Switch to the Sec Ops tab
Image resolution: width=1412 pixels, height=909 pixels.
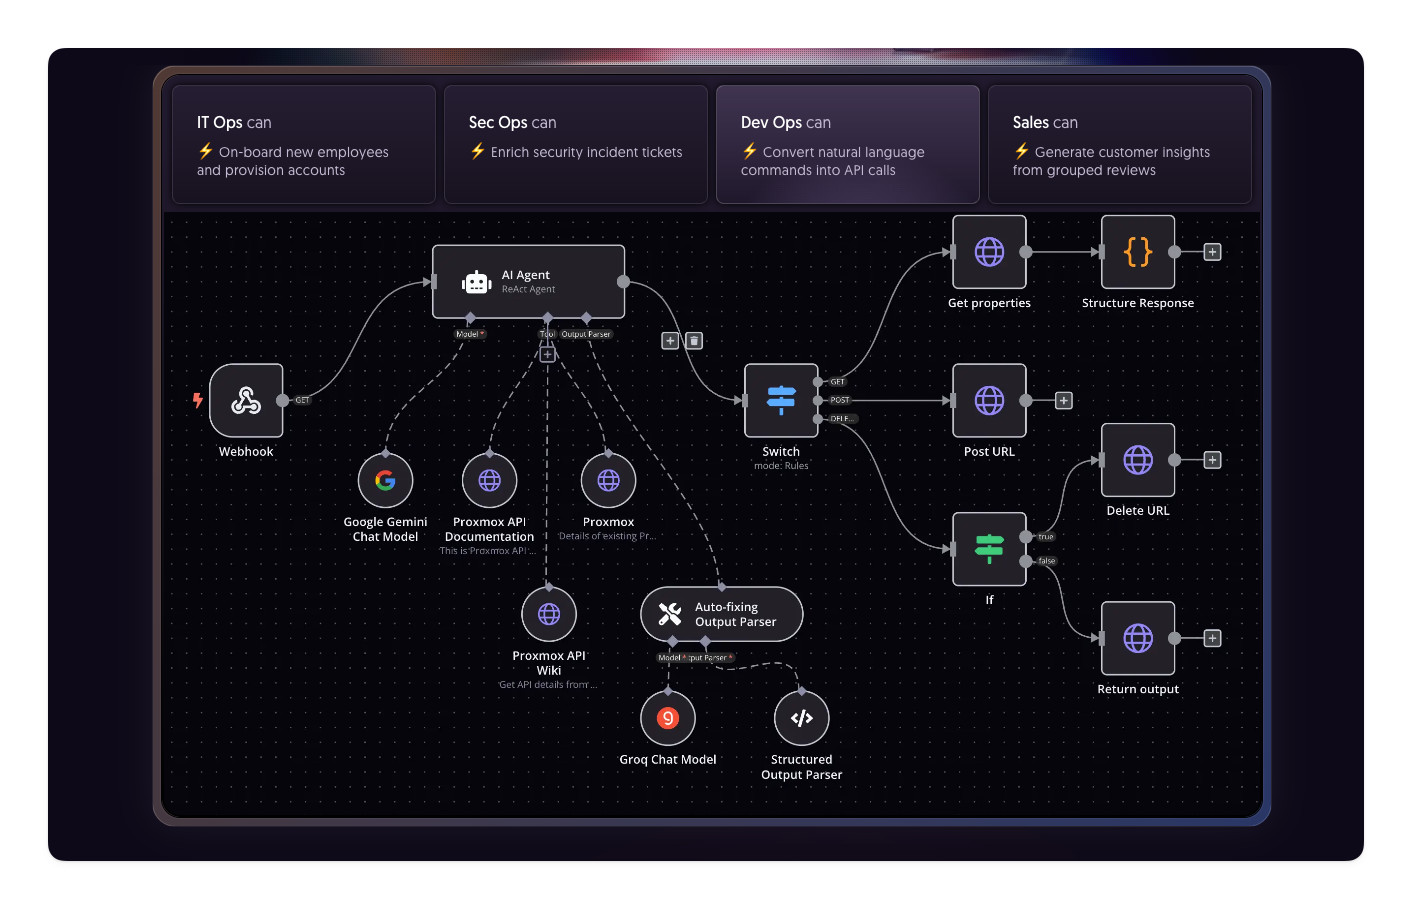point(575,144)
